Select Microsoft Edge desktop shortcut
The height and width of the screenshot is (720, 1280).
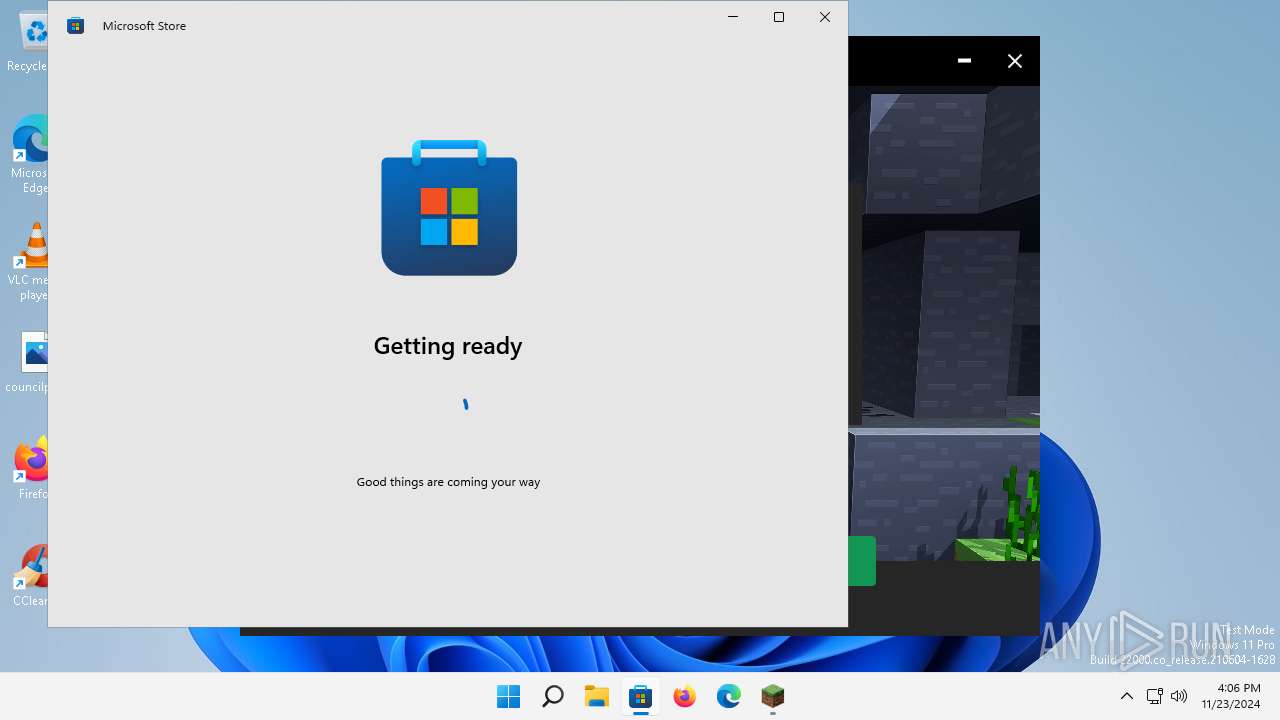point(28,154)
